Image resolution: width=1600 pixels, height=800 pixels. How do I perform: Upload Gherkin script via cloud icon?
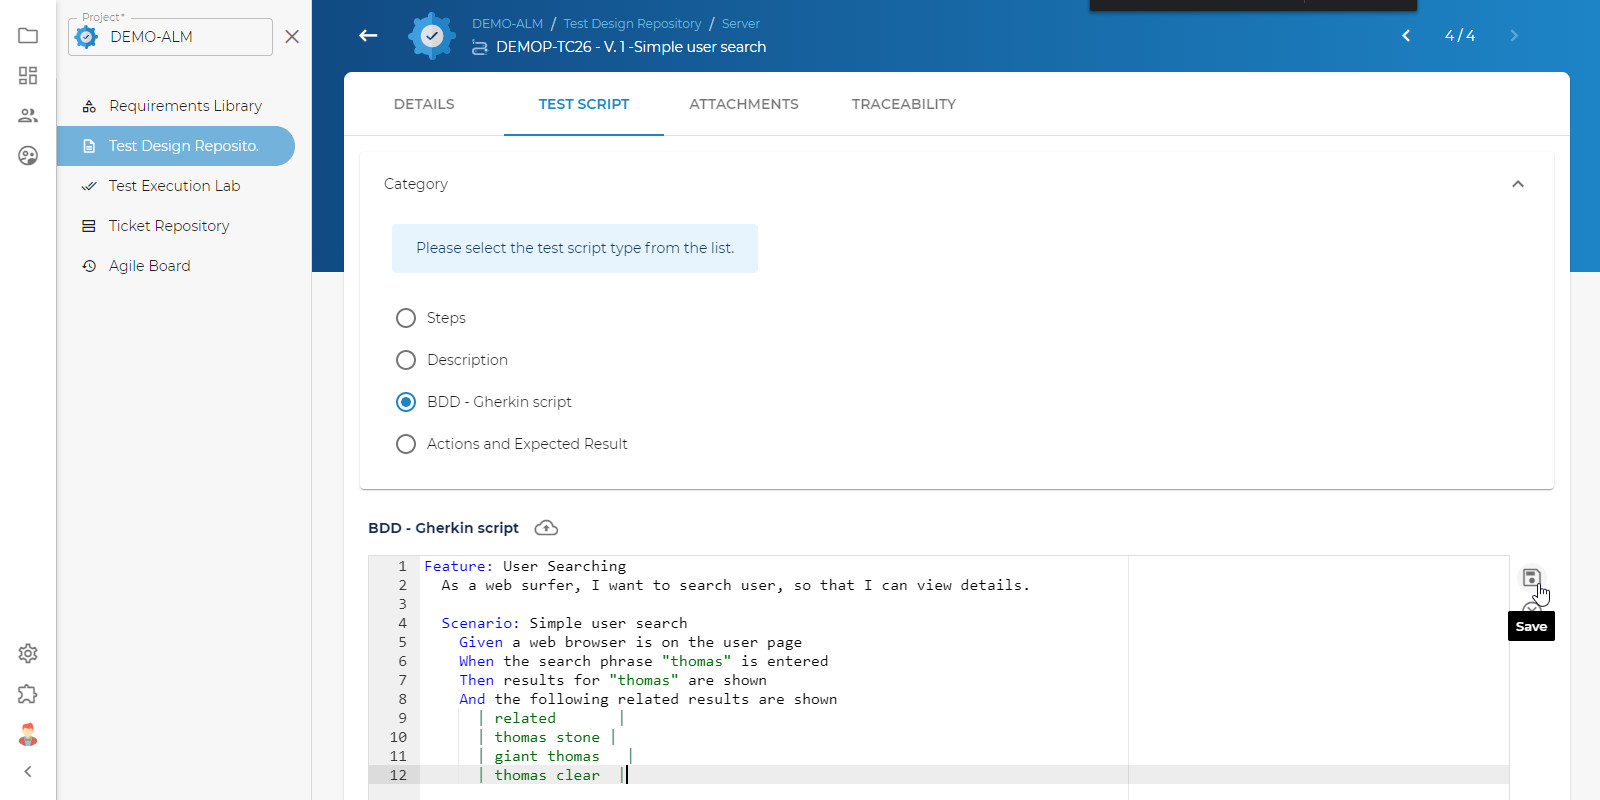pyautogui.click(x=546, y=528)
